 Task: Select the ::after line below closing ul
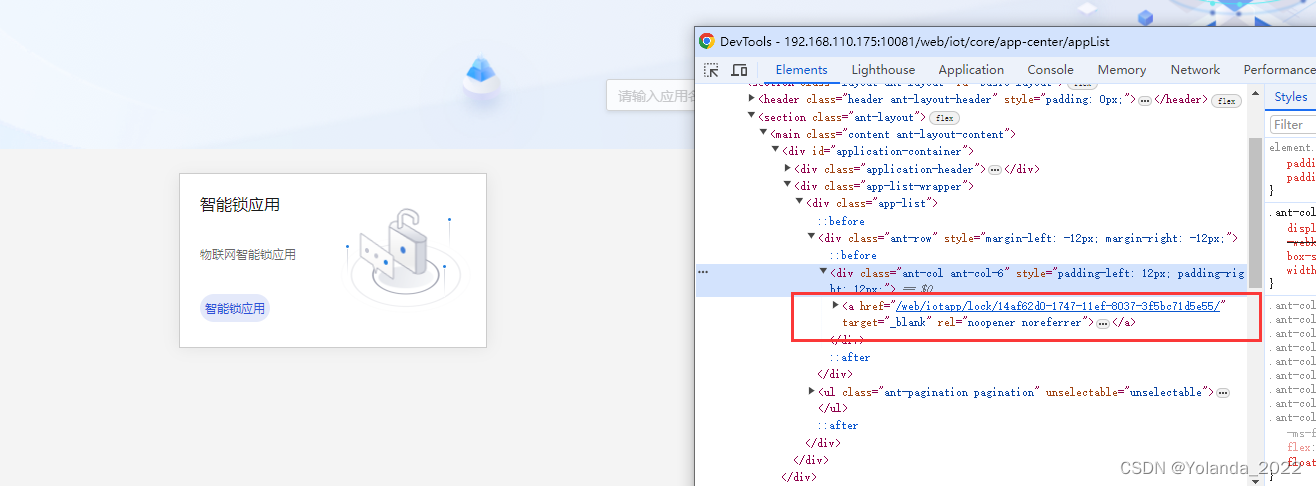pyautogui.click(x=838, y=426)
